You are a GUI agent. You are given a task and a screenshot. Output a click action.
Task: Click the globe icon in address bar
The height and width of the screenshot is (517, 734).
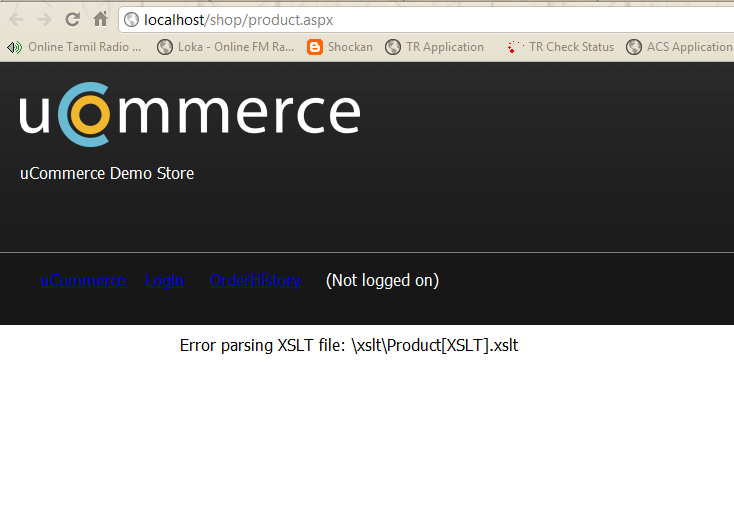coord(132,20)
